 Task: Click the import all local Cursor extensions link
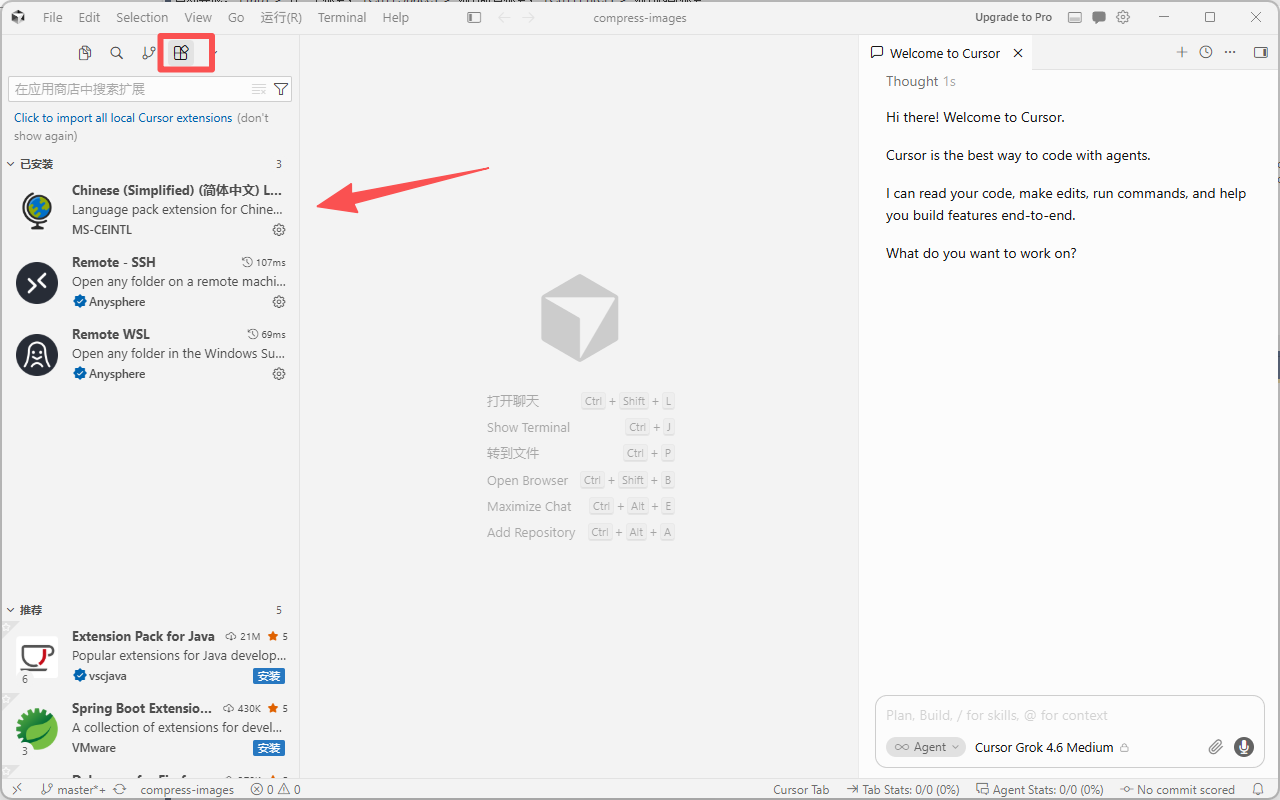pos(123,117)
